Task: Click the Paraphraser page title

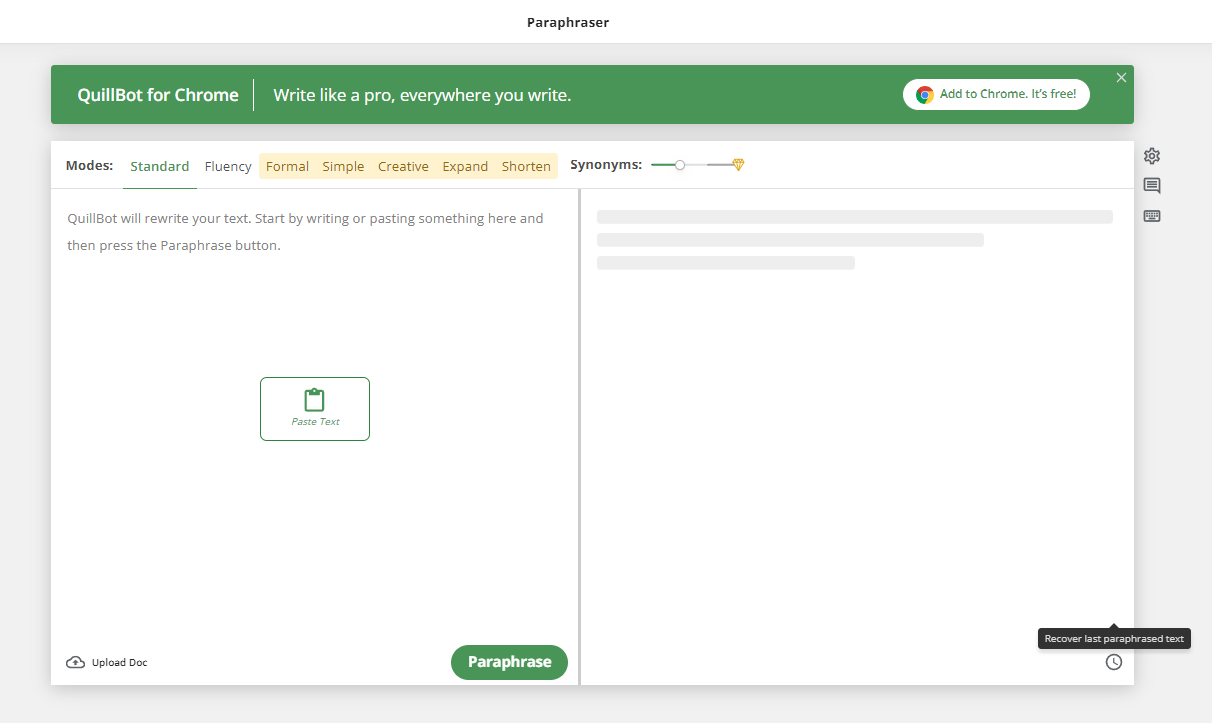Action: [568, 22]
